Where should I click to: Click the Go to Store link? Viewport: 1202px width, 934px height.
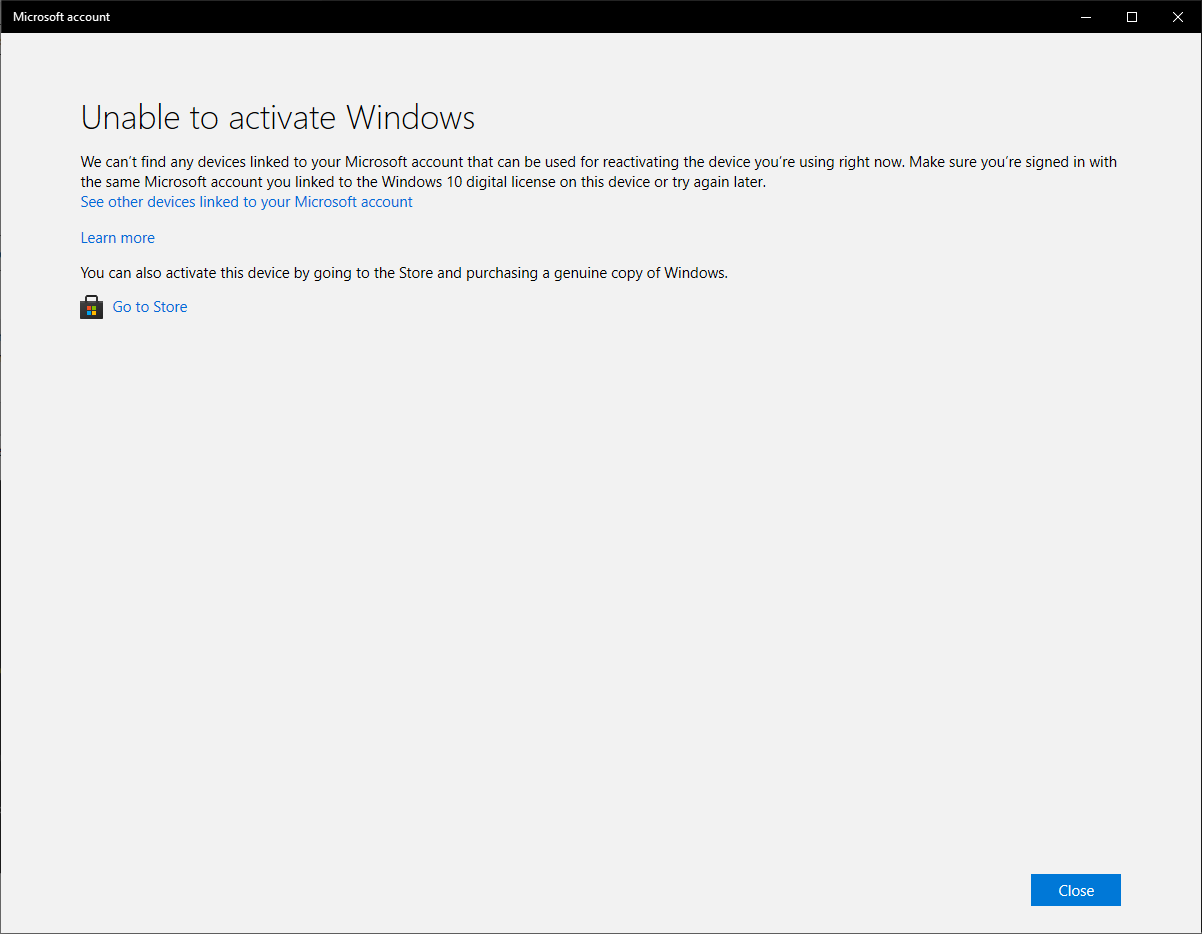tap(150, 307)
